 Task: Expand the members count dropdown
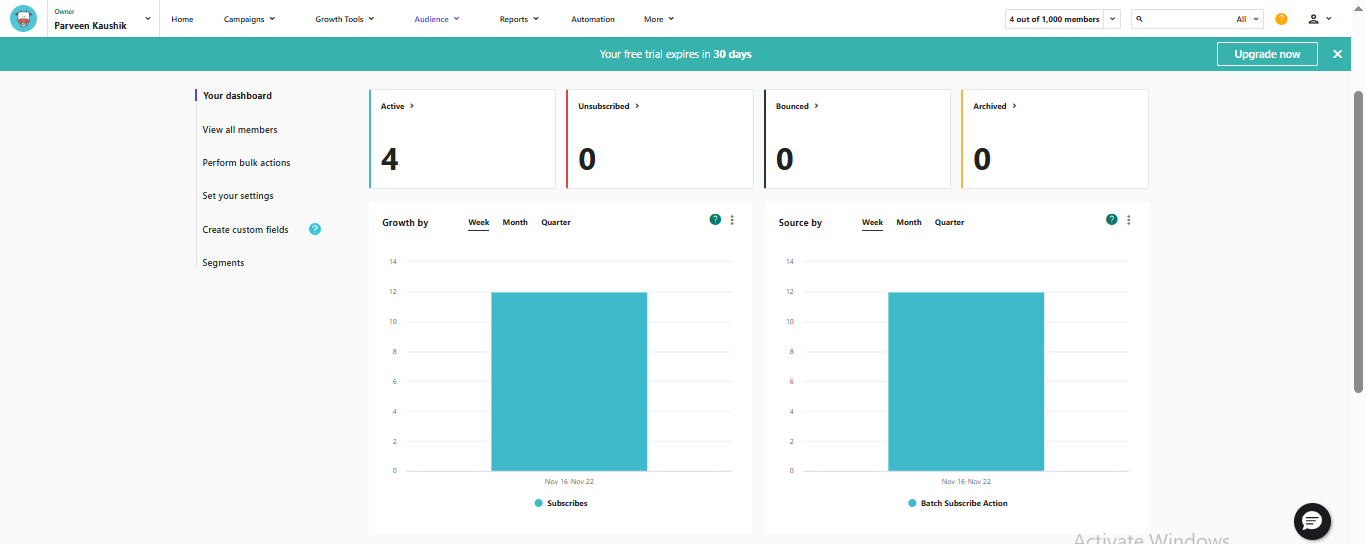(x=1112, y=19)
